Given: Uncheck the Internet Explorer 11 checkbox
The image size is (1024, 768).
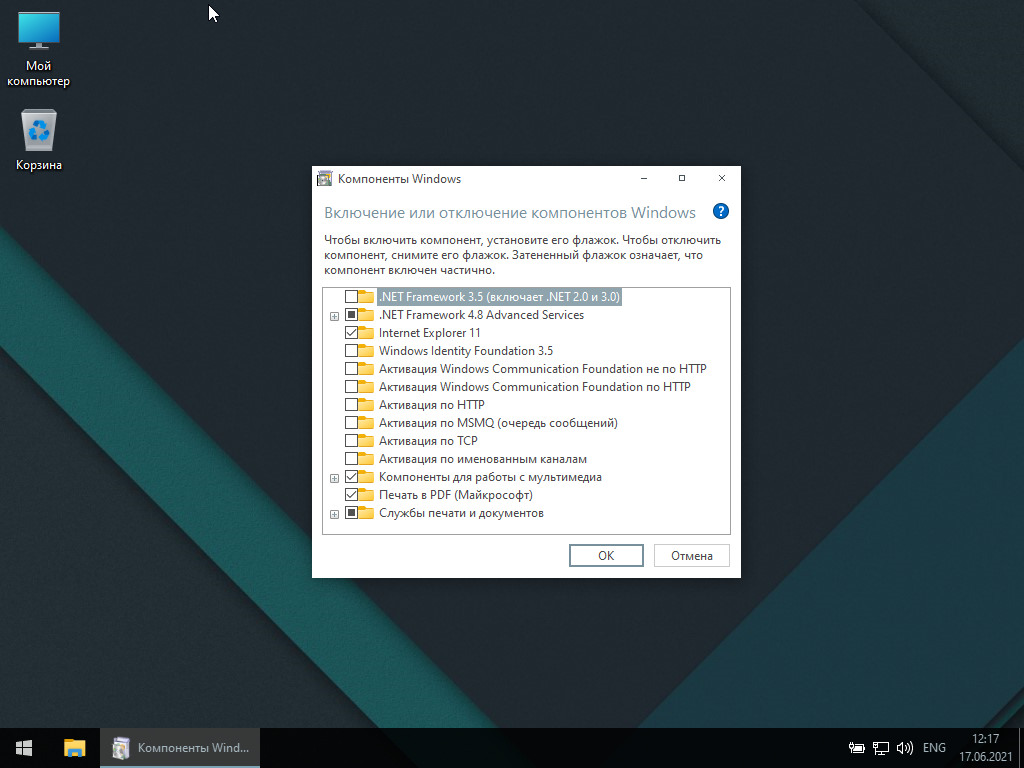Looking at the screenshot, I should pyautogui.click(x=351, y=333).
